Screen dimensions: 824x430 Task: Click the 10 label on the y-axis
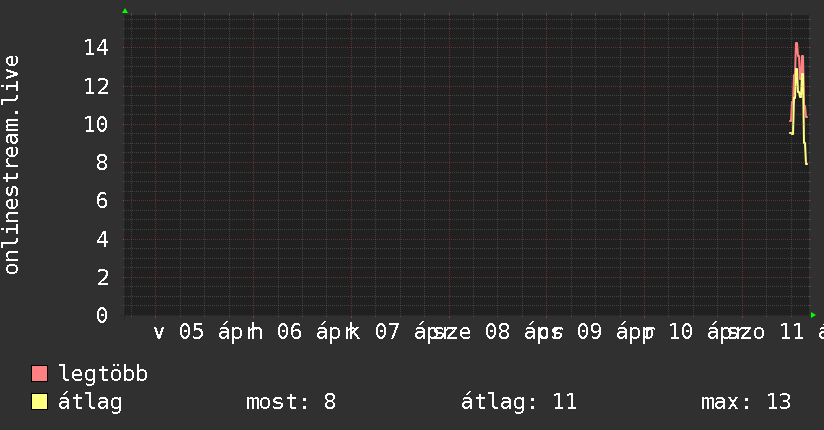point(96,124)
